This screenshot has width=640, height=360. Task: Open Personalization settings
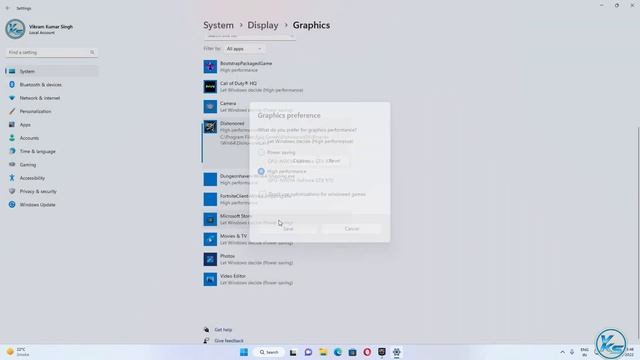coord(52,111)
